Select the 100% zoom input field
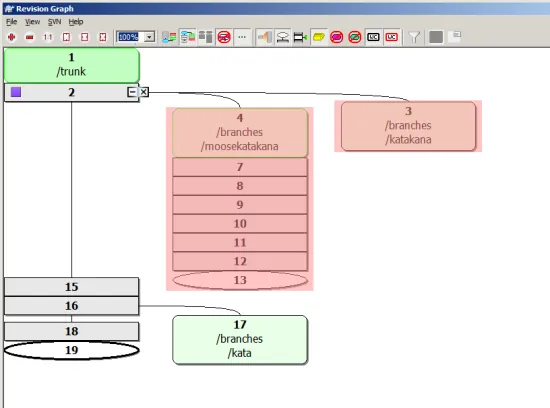 point(130,37)
